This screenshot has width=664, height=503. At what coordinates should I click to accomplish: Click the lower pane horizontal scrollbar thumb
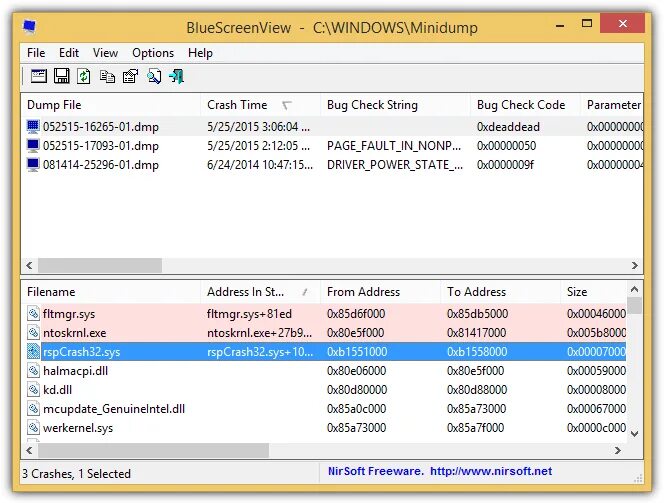[153, 450]
